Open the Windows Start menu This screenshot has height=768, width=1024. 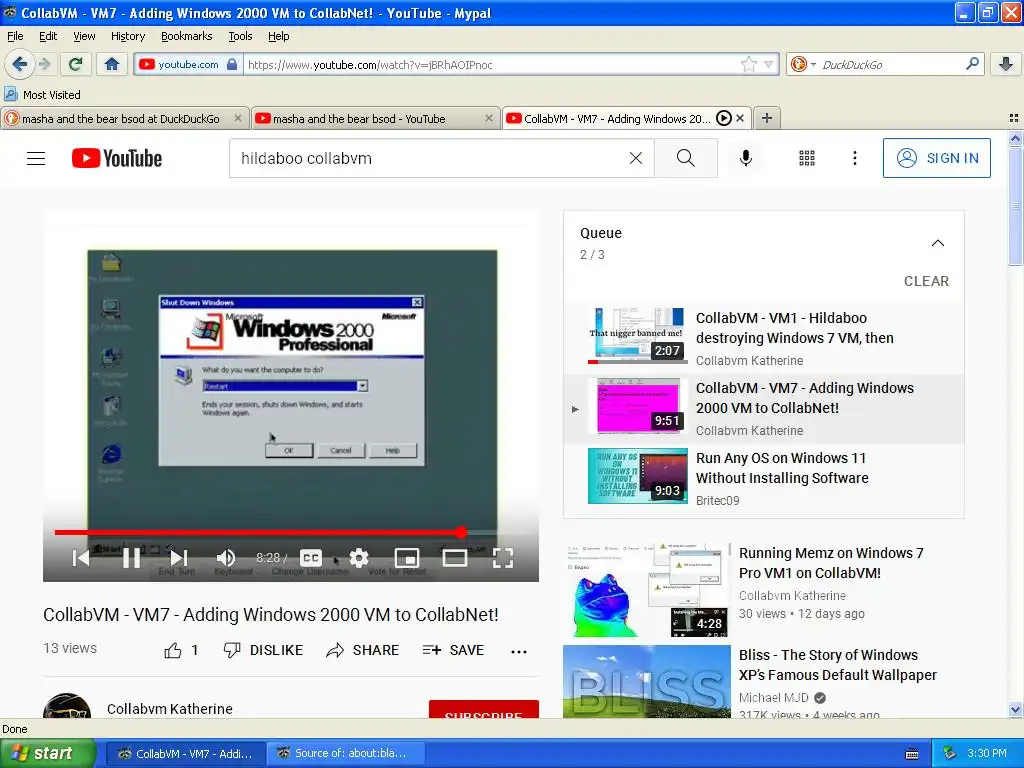[x=47, y=754]
